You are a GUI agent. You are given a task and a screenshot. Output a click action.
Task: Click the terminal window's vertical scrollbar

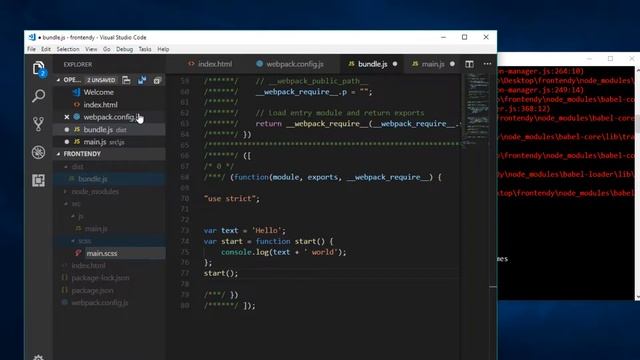click(x=637, y=183)
